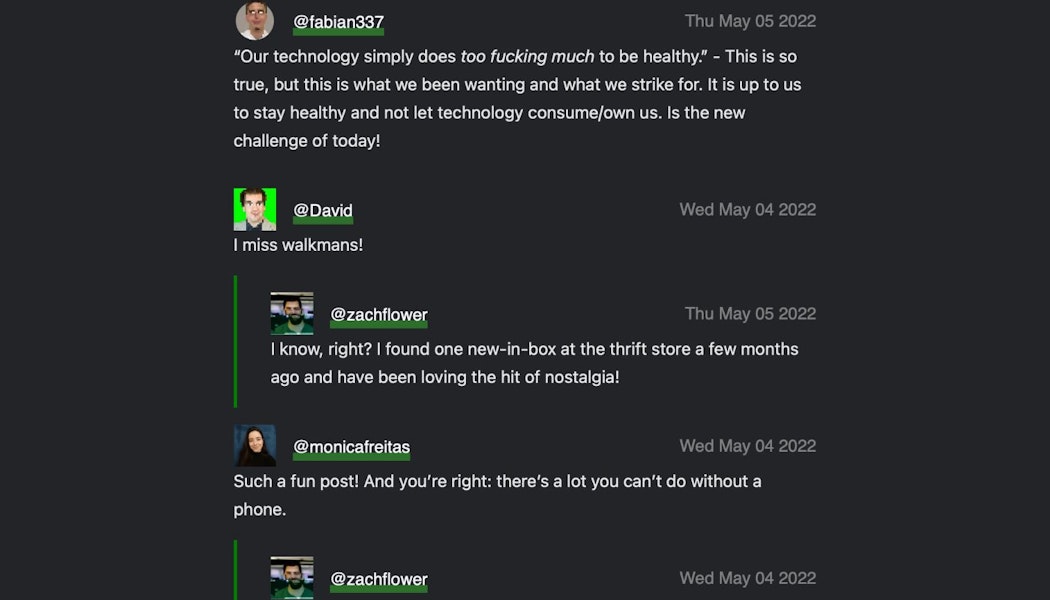
Task: Open the @fabian337 profile link
Action: coord(338,22)
